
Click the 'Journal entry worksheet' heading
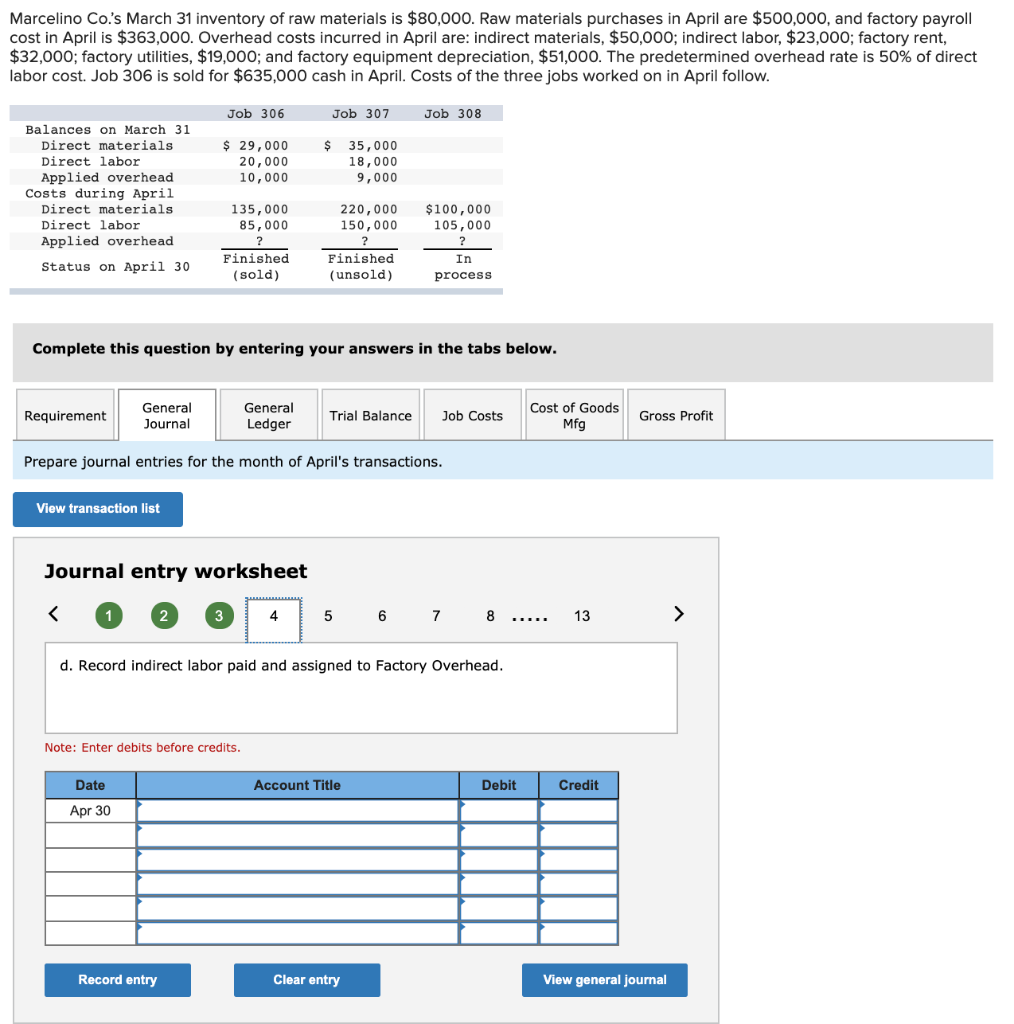[x=176, y=571]
